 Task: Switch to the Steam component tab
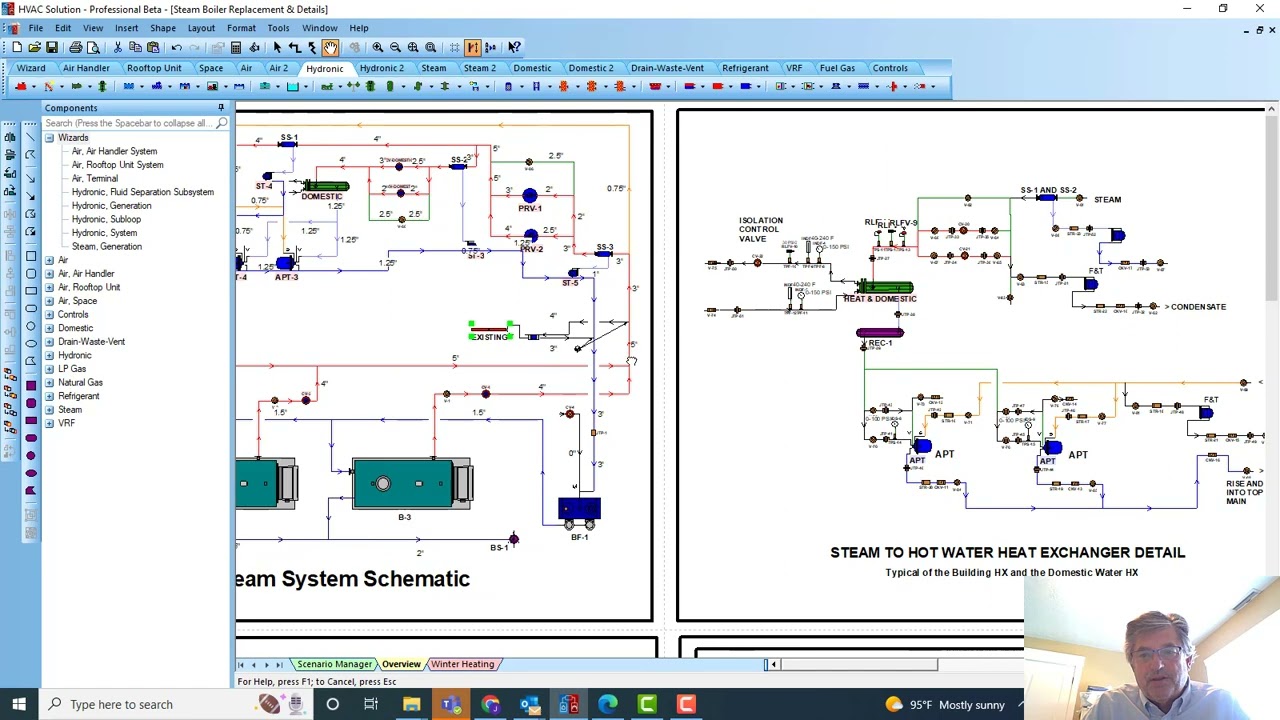[x=433, y=68]
